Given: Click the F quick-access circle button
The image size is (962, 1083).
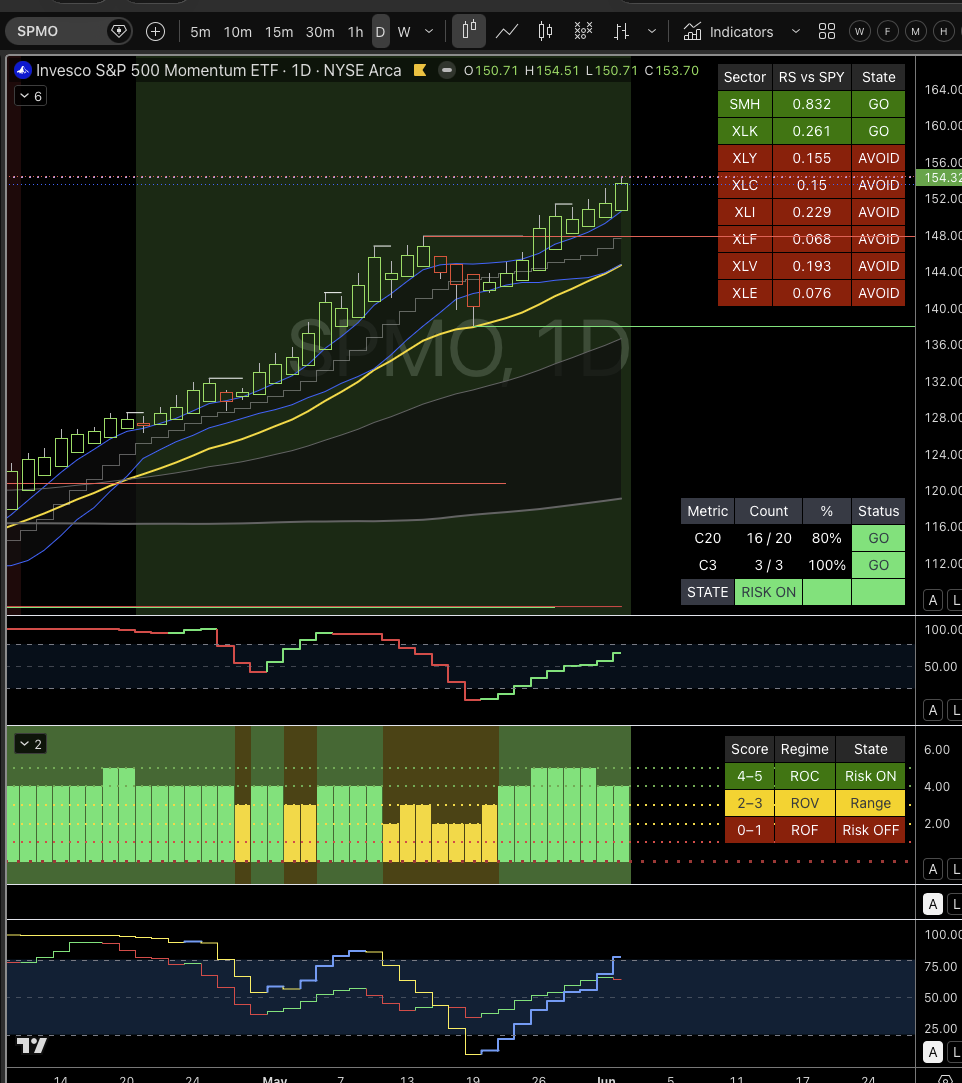Looking at the screenshot, I should 887,31.
